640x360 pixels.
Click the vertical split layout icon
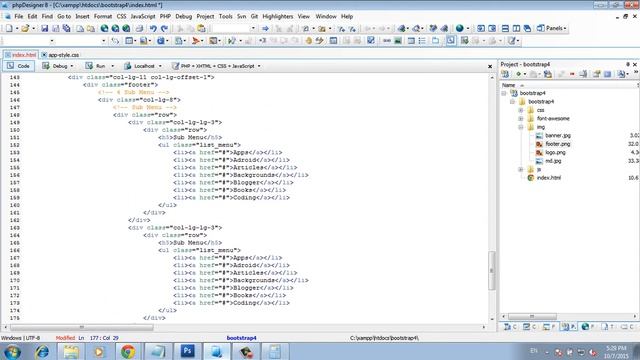516,28
